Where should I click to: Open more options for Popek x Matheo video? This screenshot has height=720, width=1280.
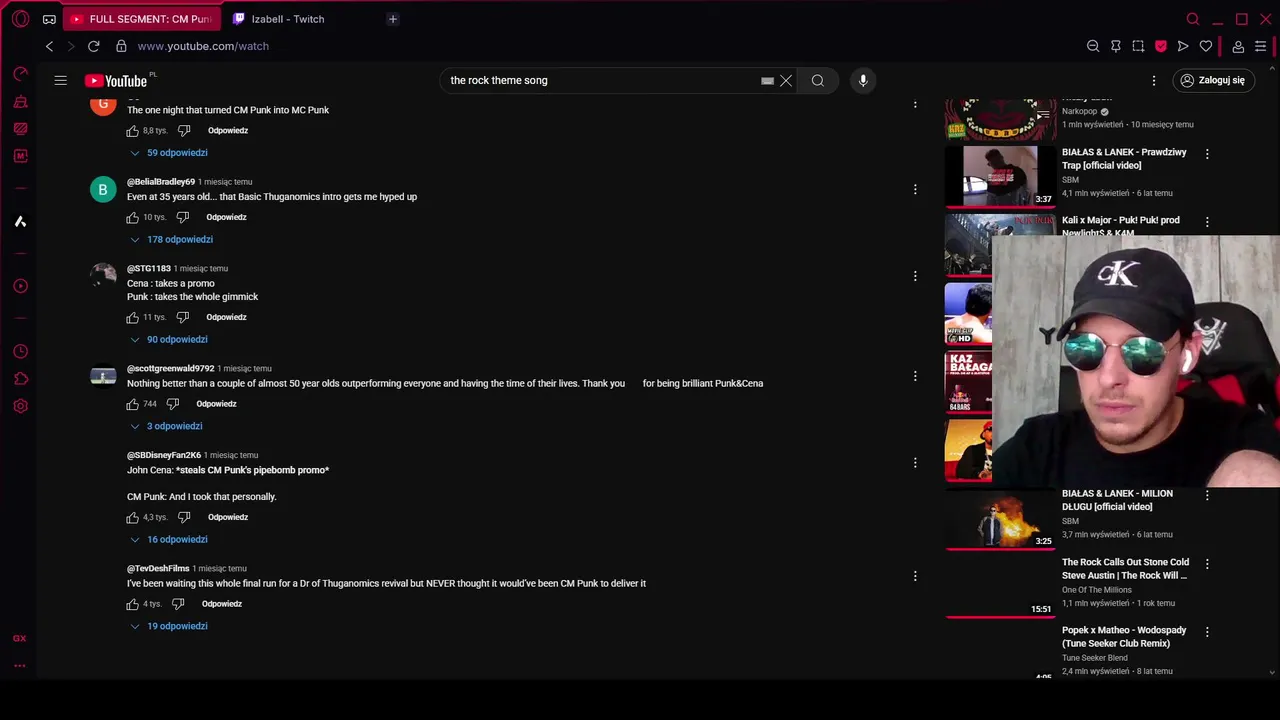click(1207, 632)
